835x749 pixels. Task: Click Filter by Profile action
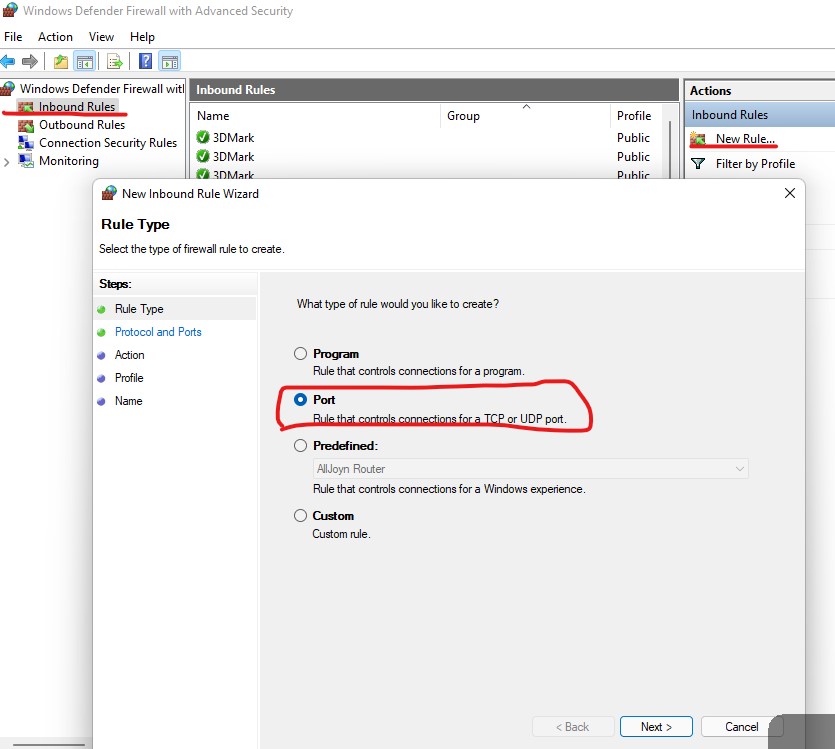tap(755, 163)
